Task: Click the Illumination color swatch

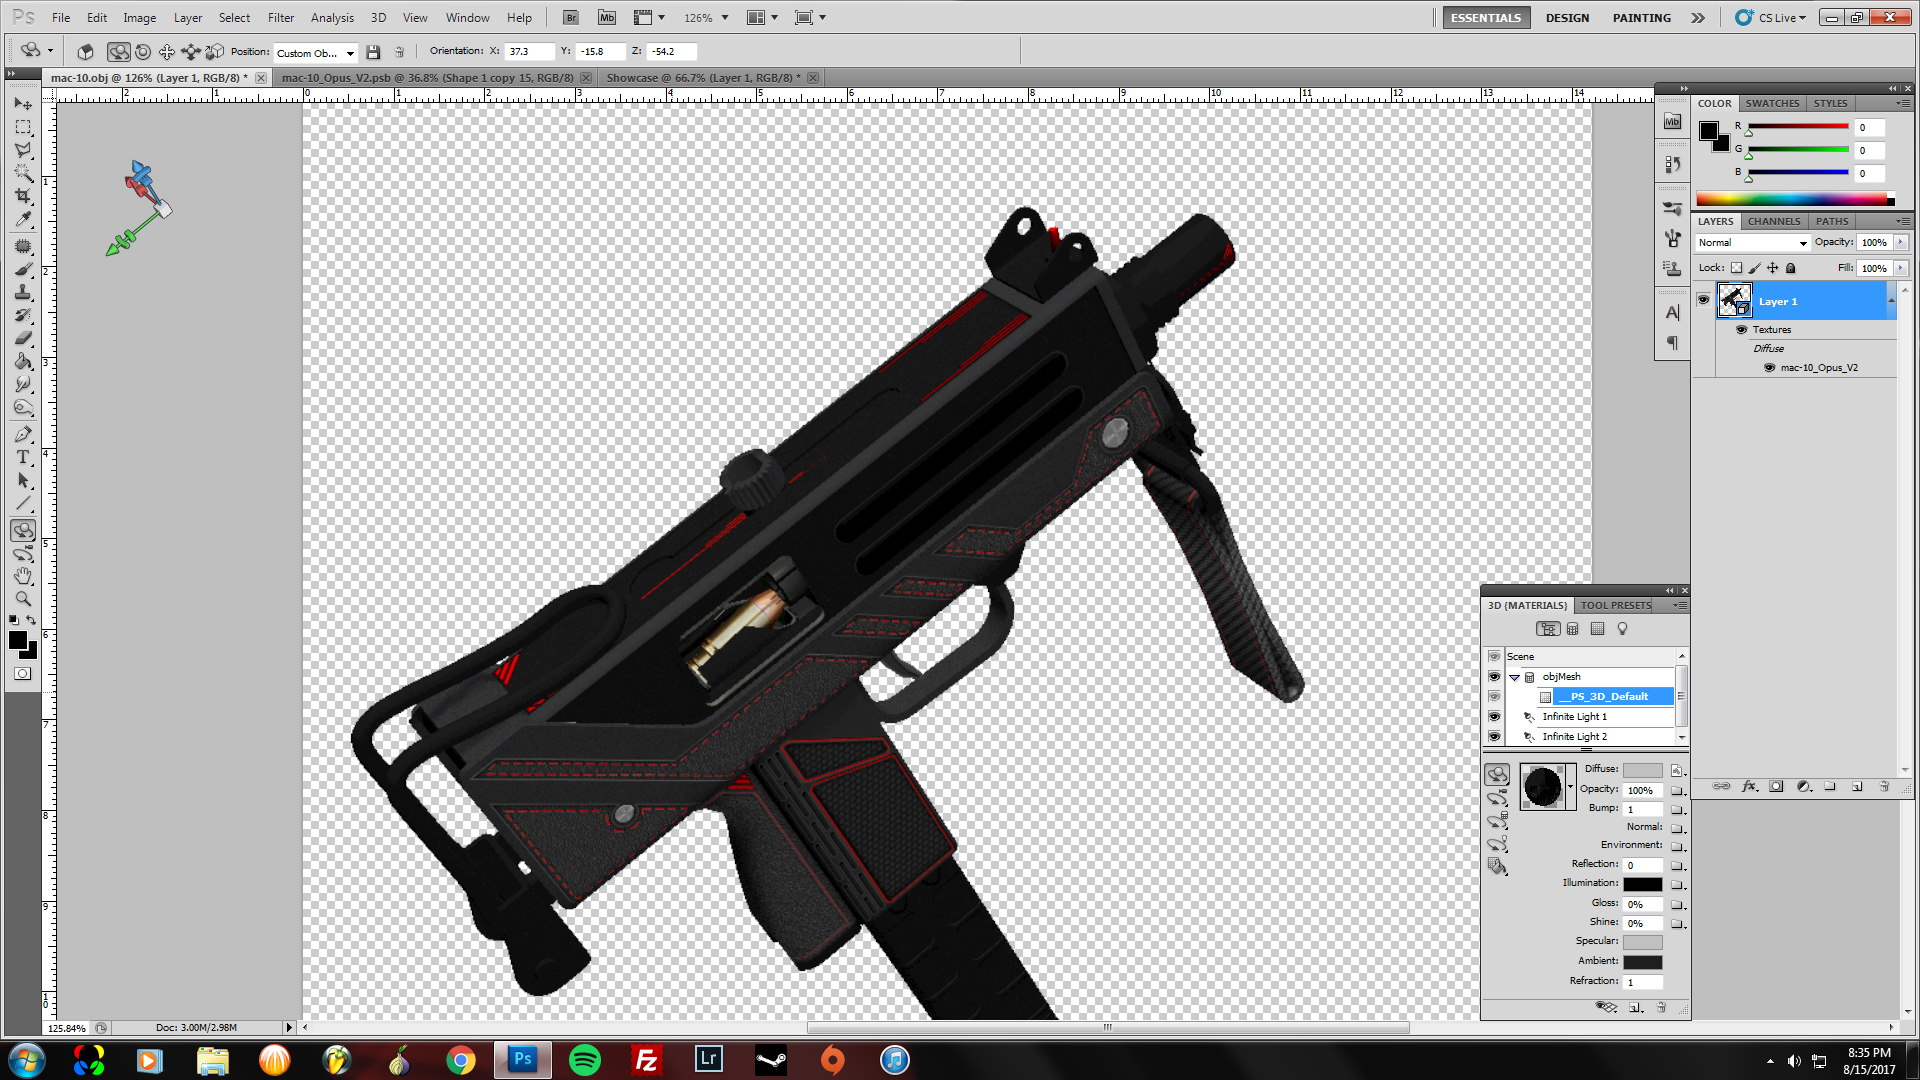Action: click(1641, 884)
